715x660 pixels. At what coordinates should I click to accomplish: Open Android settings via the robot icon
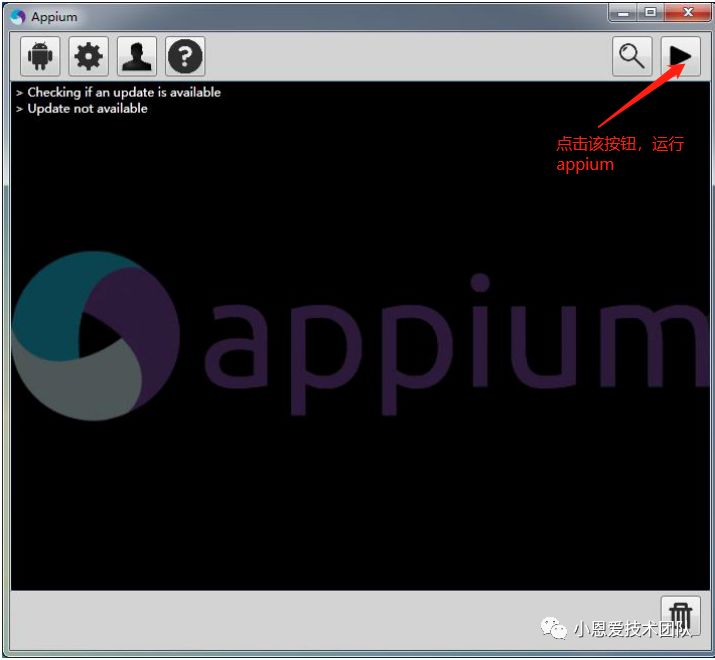40,56
